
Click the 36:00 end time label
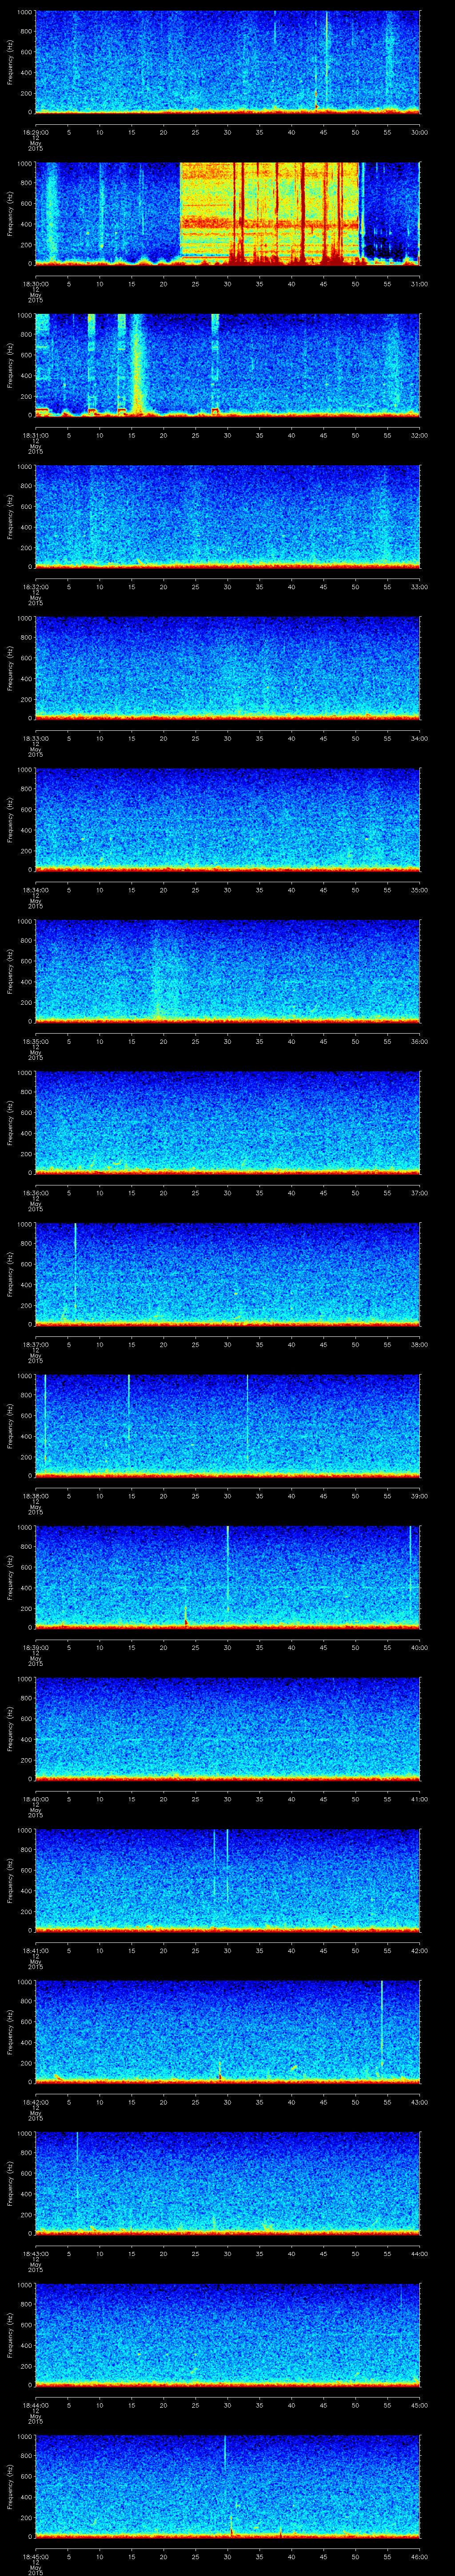tap(420, 1041)
